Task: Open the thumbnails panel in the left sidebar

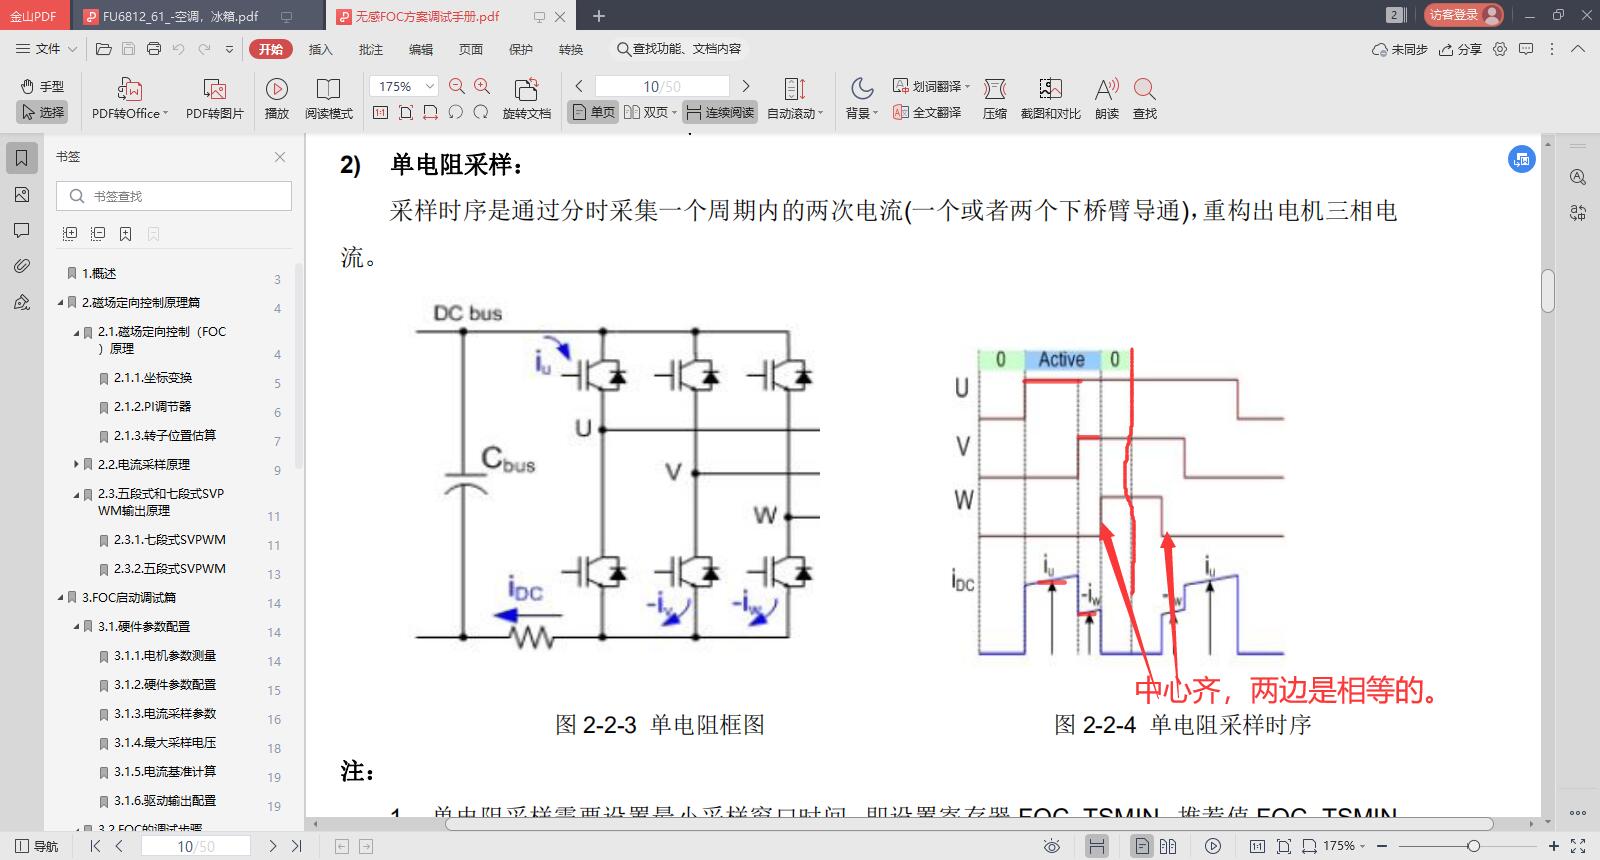Action: pos(21,195)
